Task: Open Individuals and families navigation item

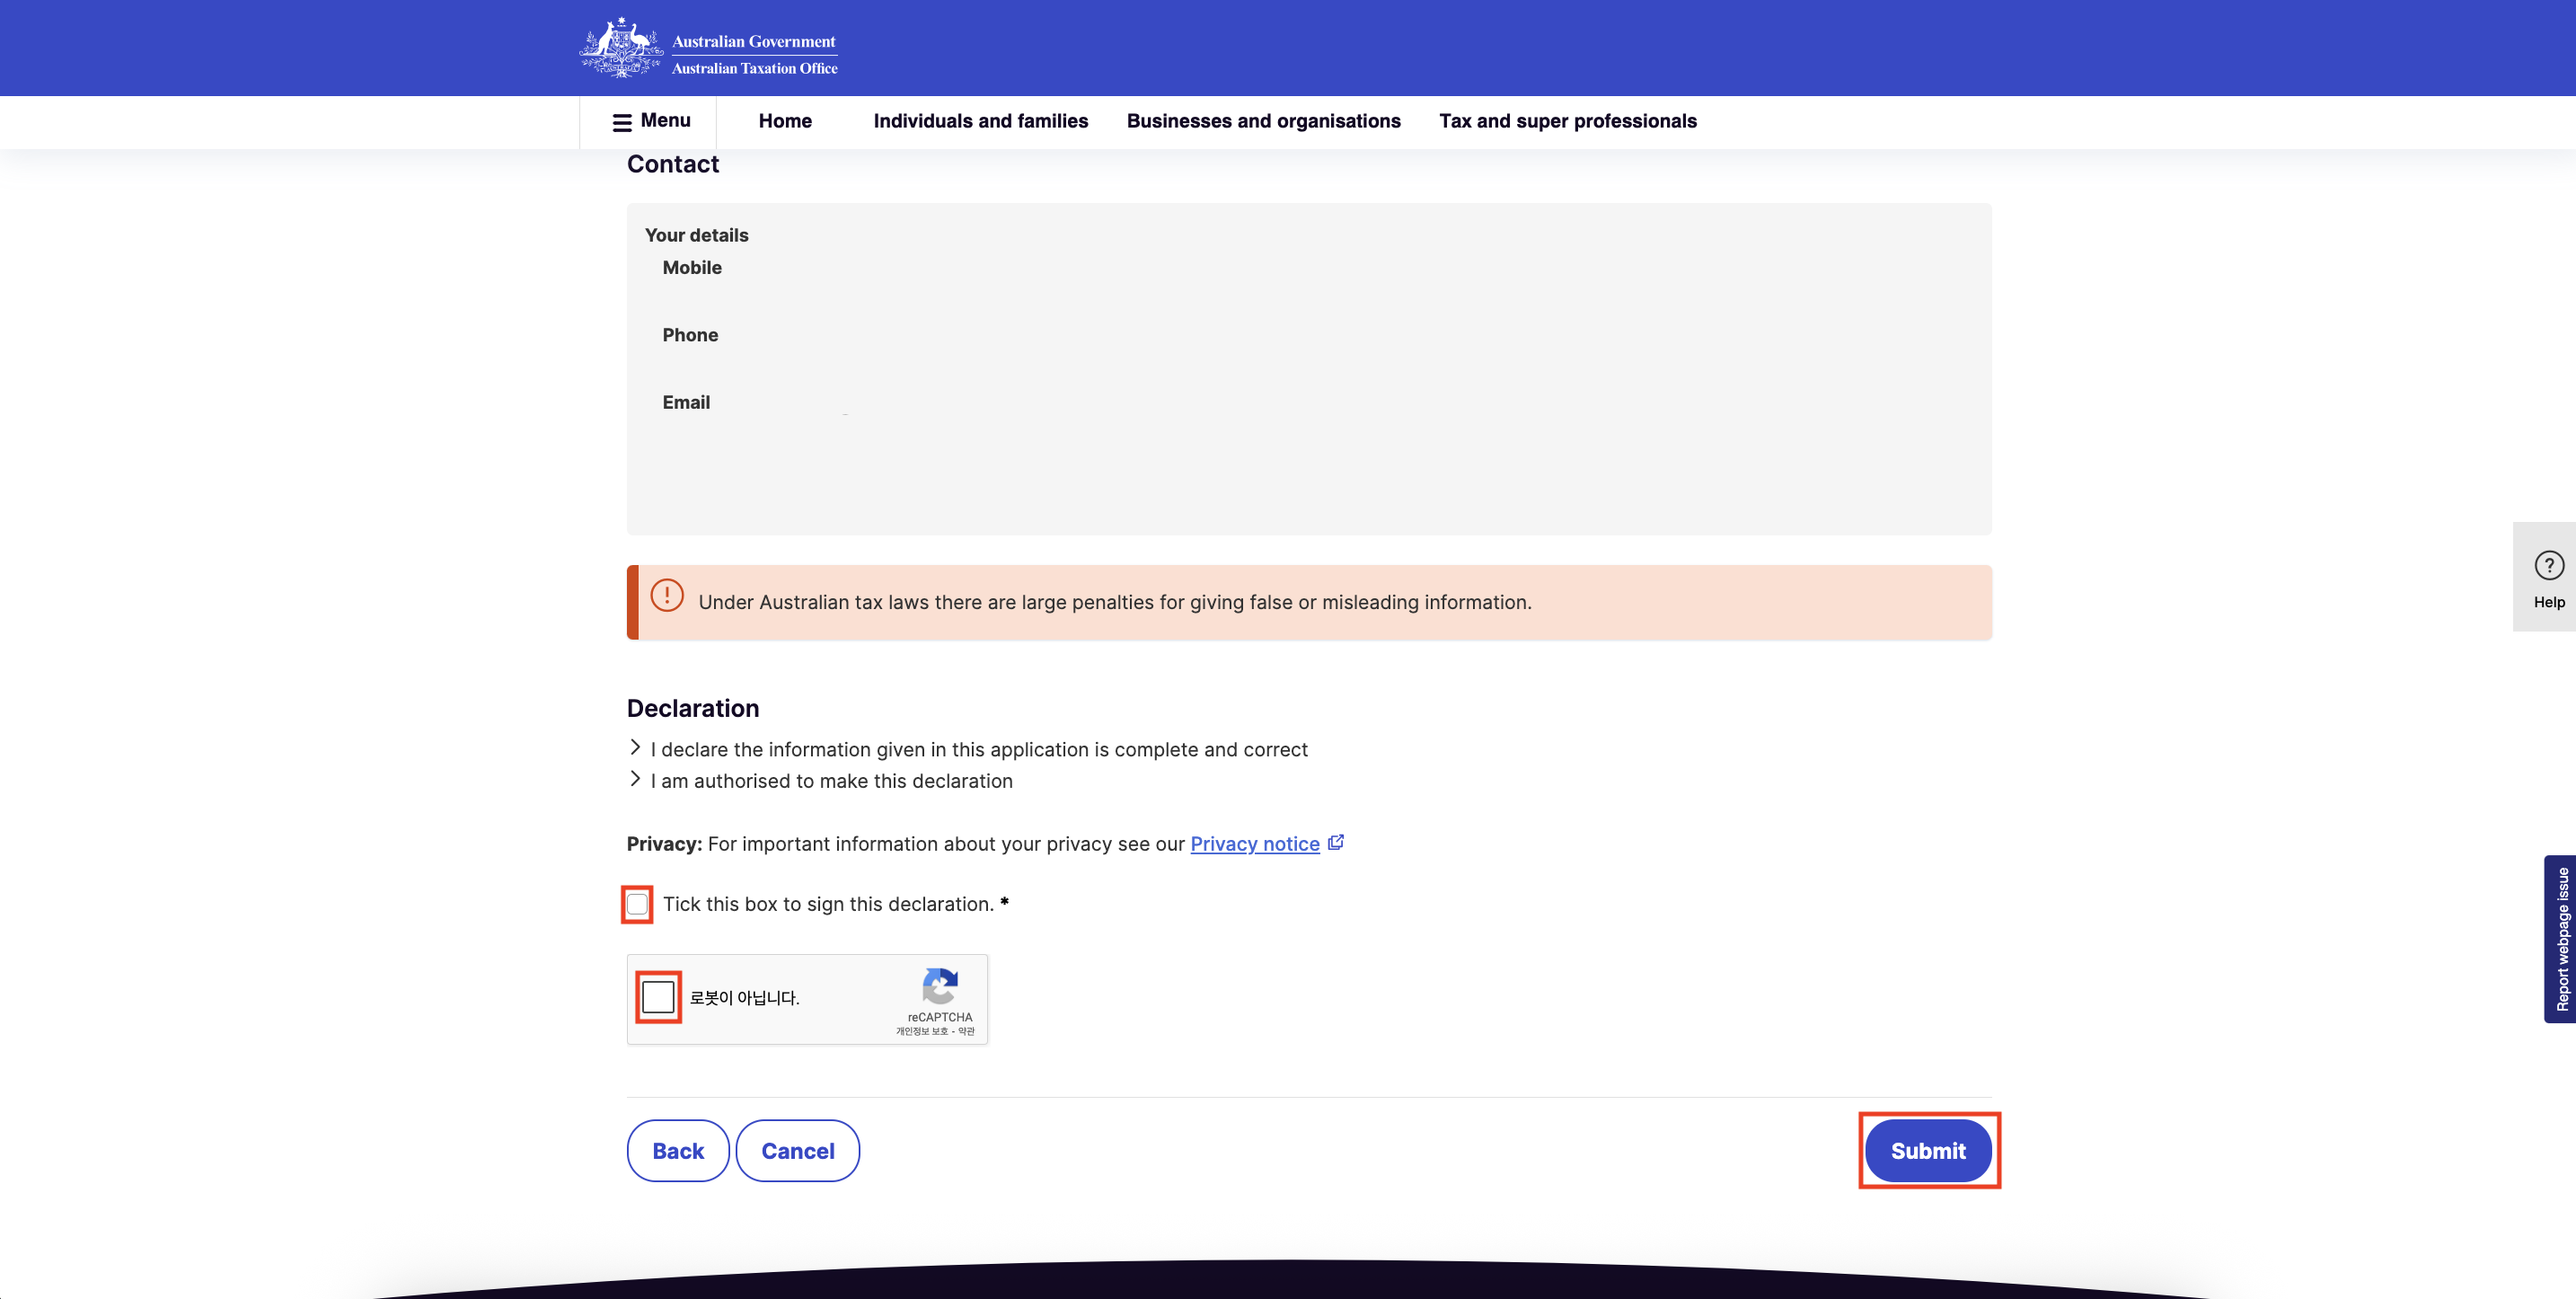Action: [980, 121]
